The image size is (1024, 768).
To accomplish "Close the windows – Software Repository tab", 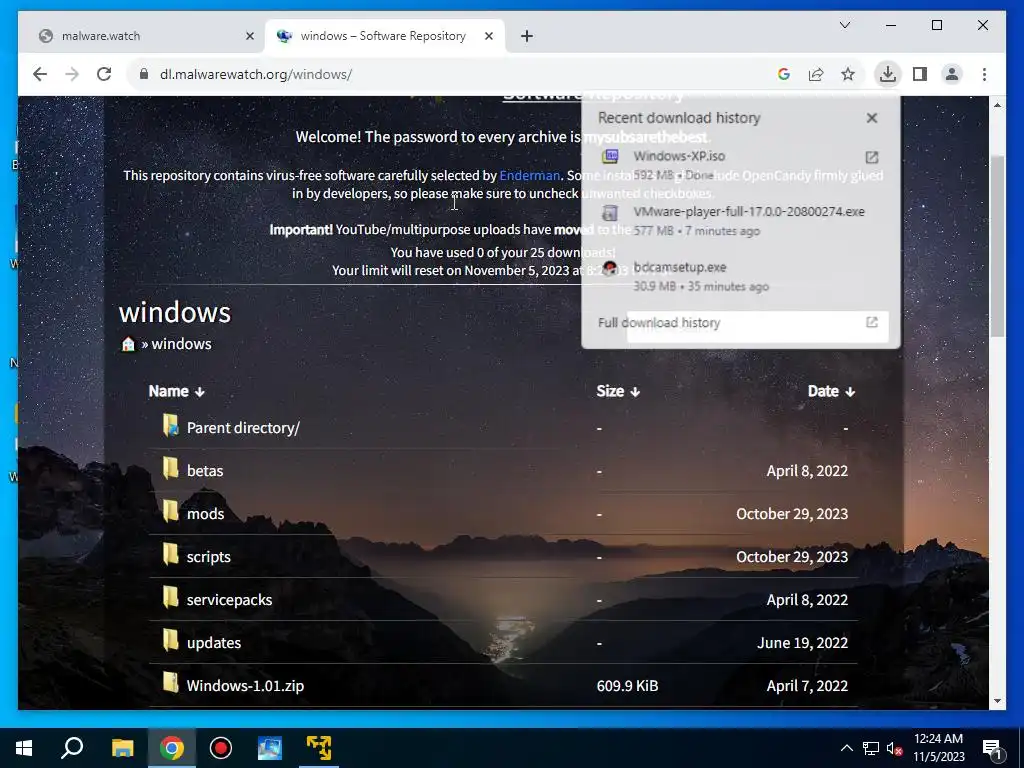I will [x=488, y=37].
